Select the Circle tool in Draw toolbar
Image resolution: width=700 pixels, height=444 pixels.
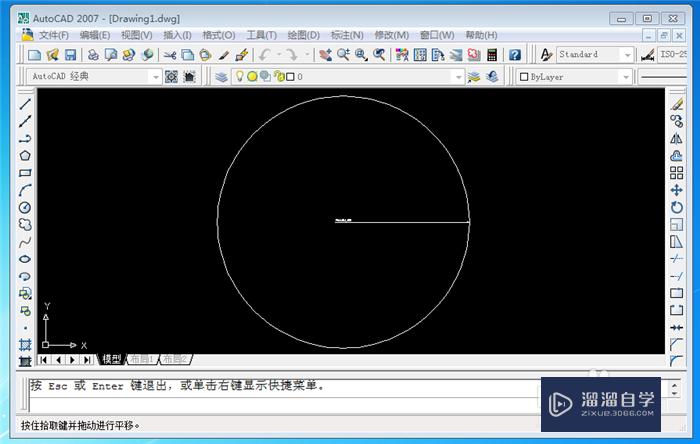[25, 207]
